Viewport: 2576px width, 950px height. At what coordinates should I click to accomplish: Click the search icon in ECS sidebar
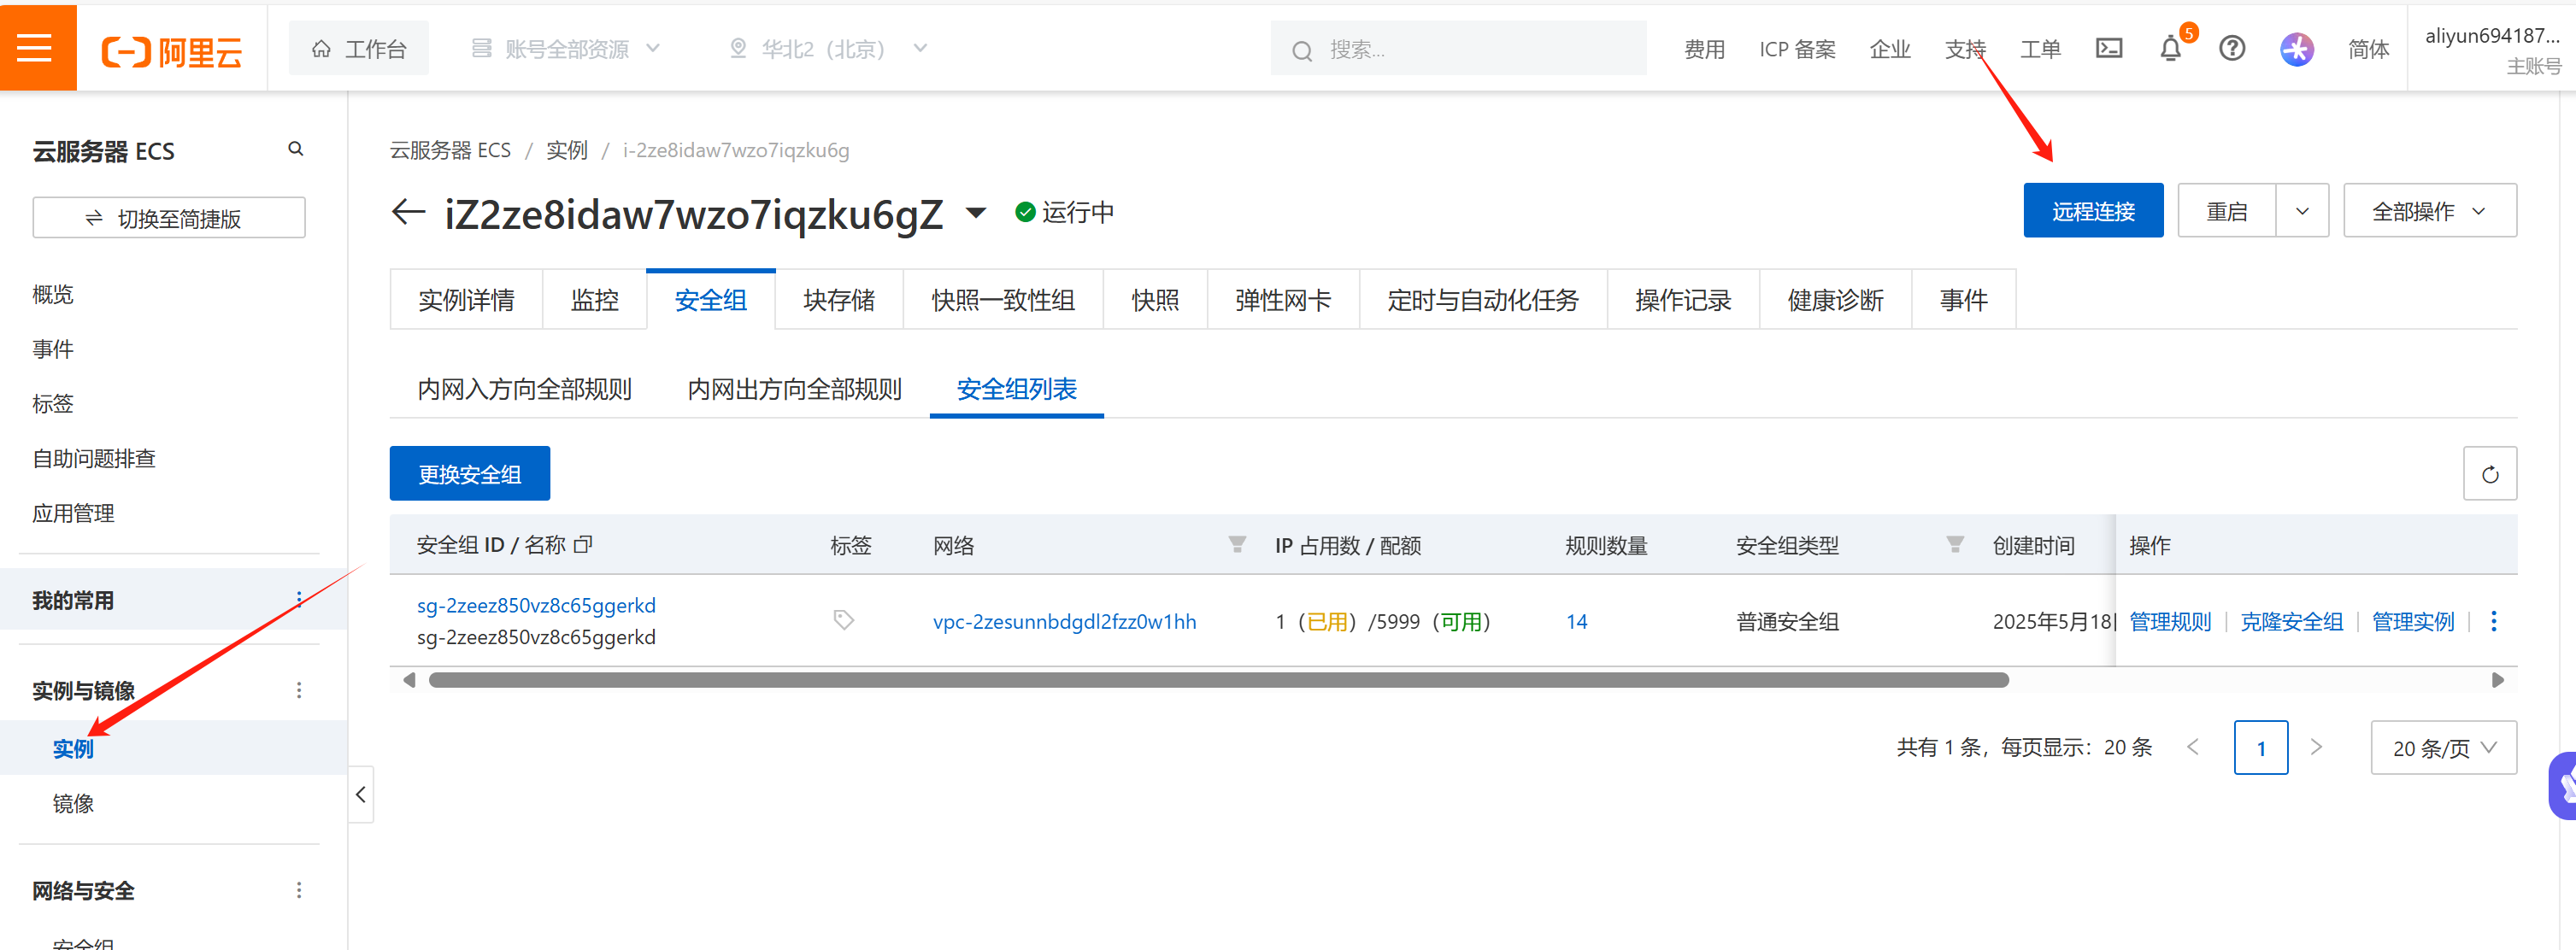click(295, 149)
